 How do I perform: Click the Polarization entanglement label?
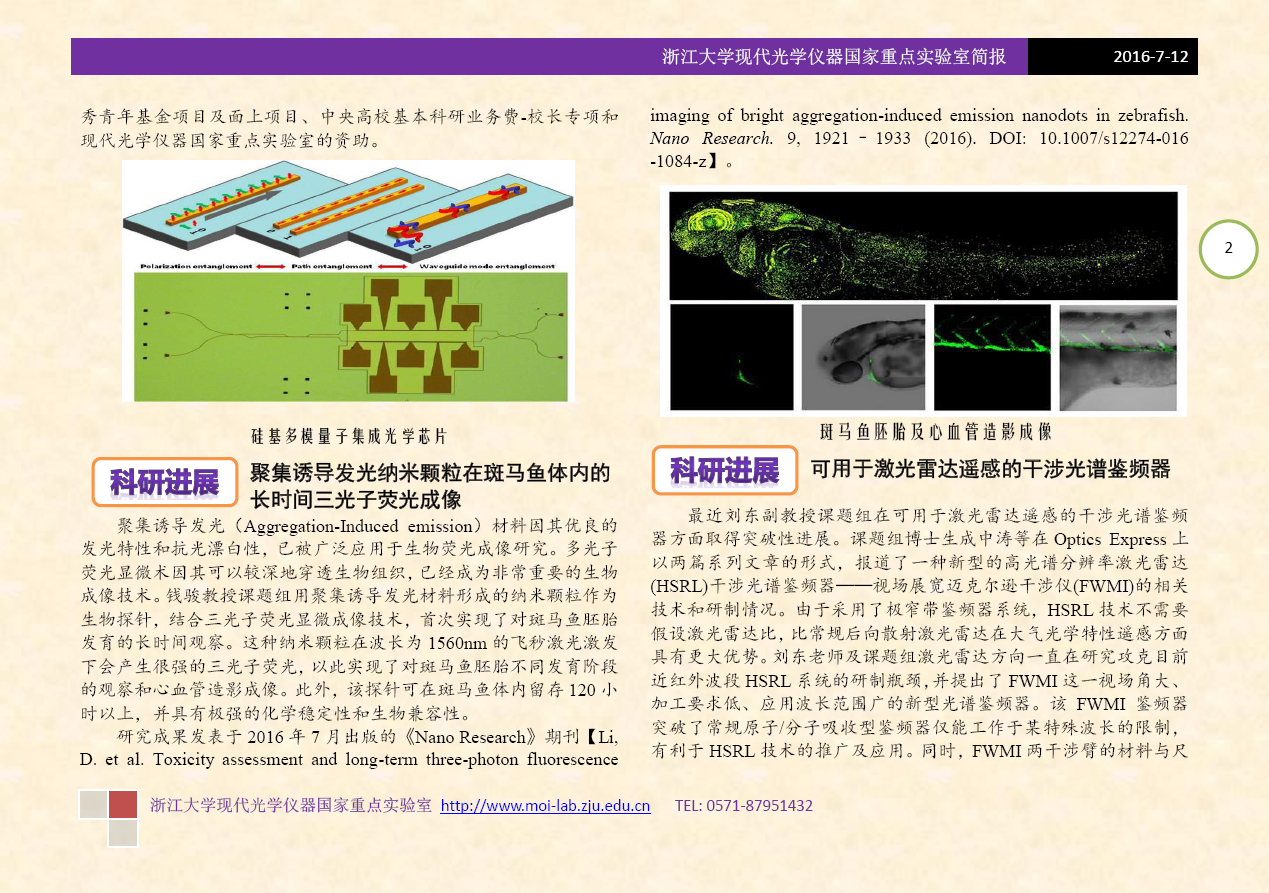[x=196, y=267]
